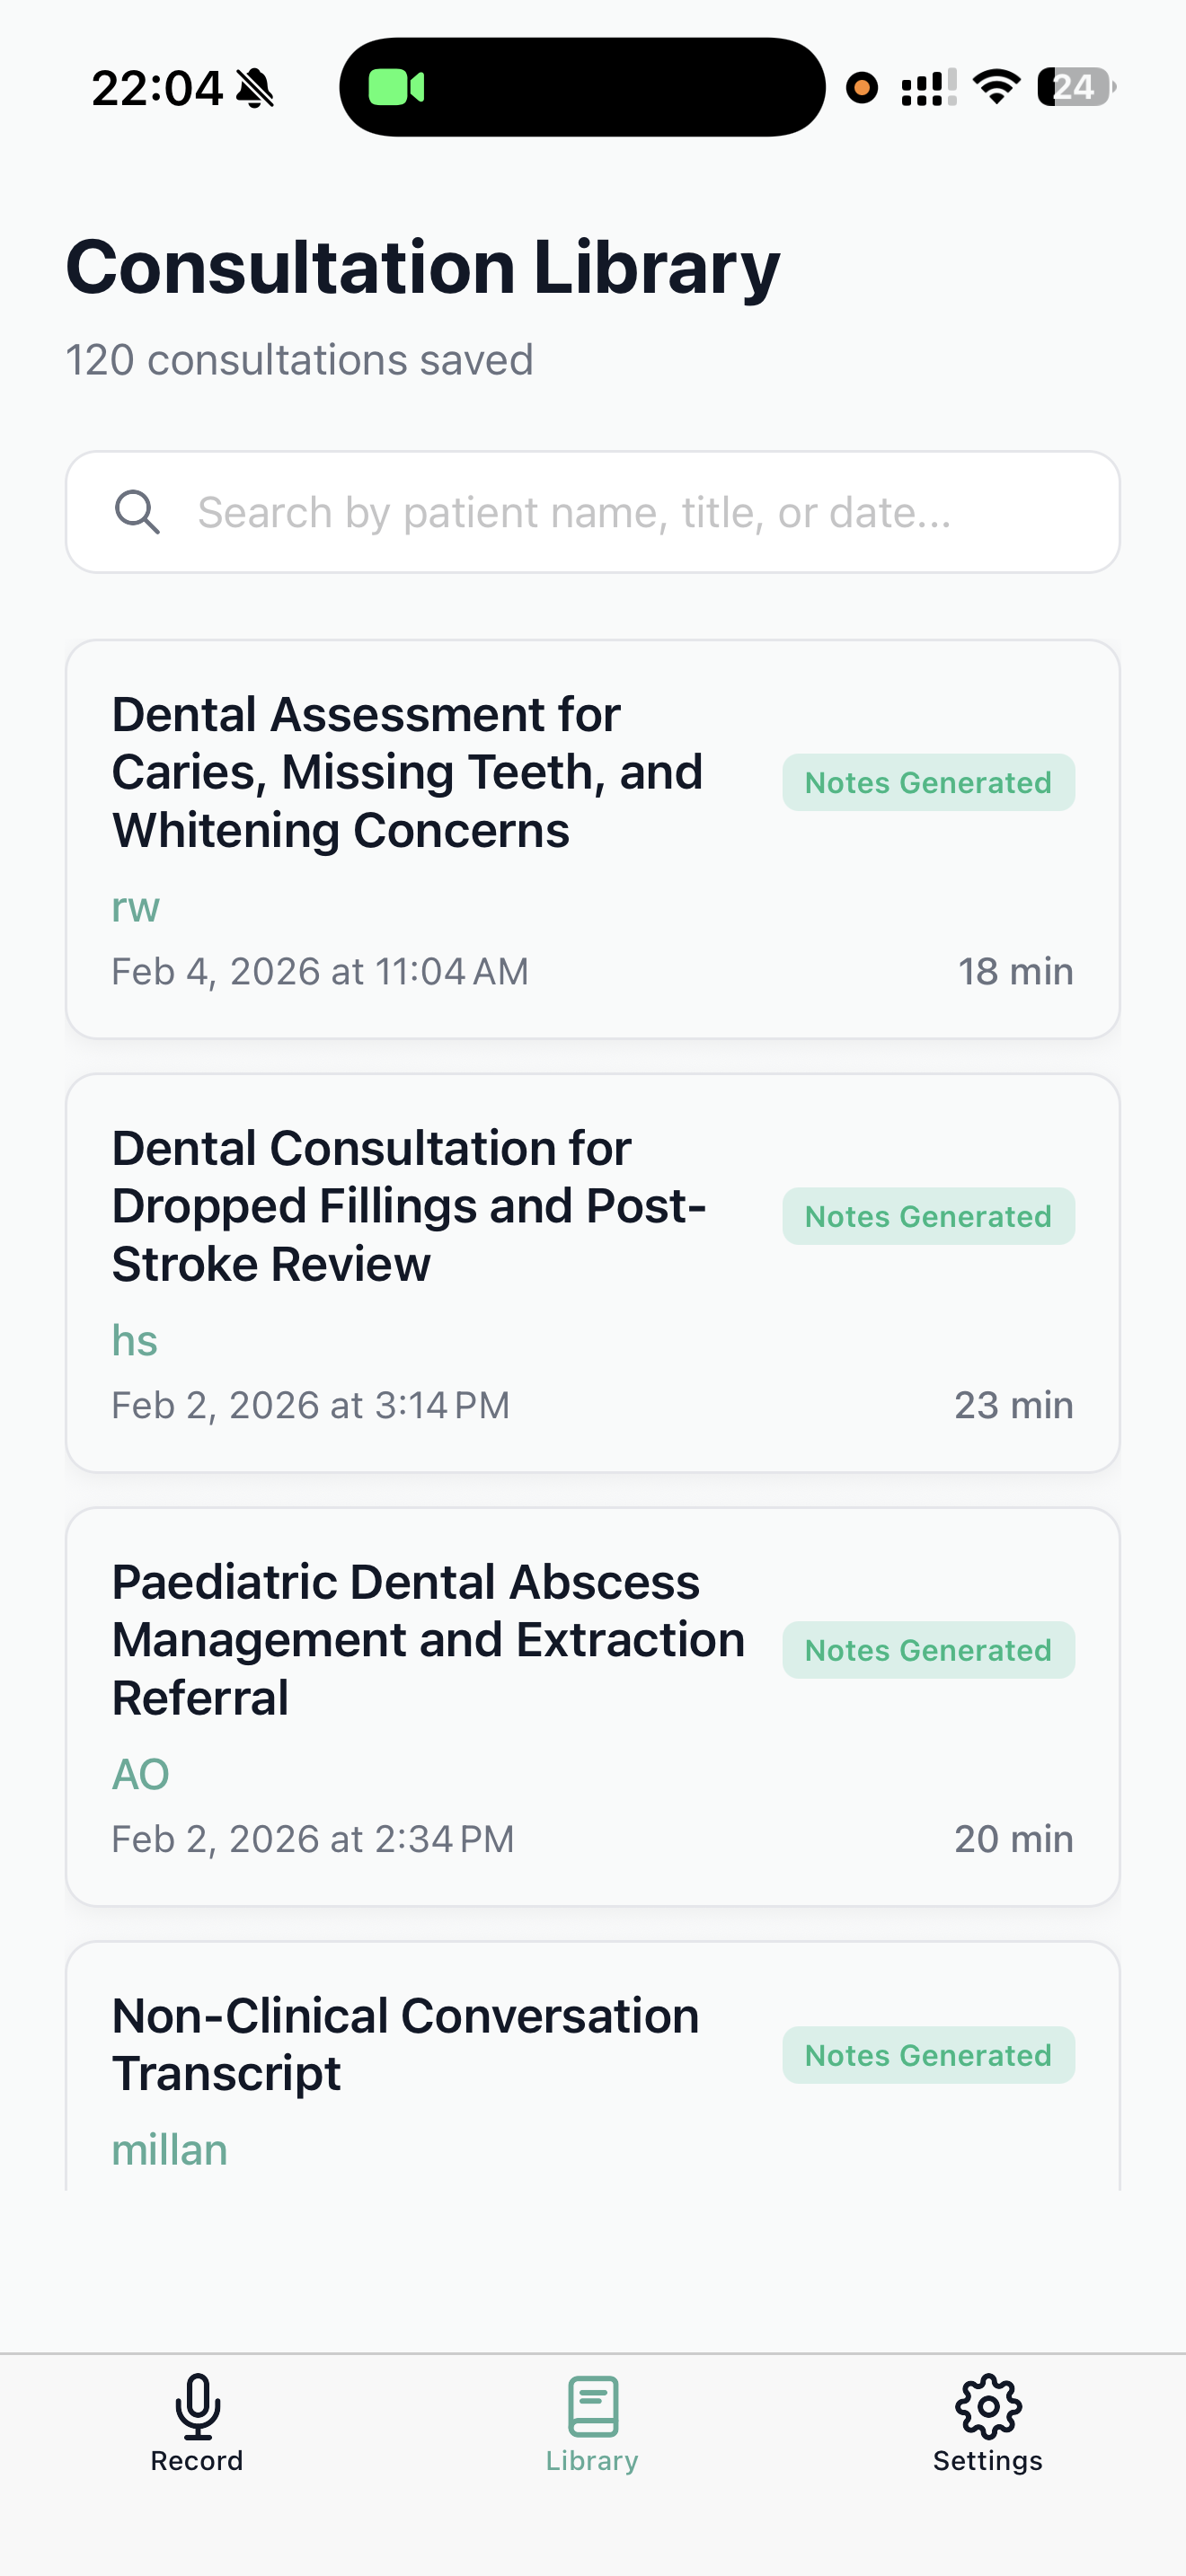Image resolution: width=1186 pixels, height=2576 pixels.
Task: Tap the Wi-Fi status icon
Action: pos(996,87)
